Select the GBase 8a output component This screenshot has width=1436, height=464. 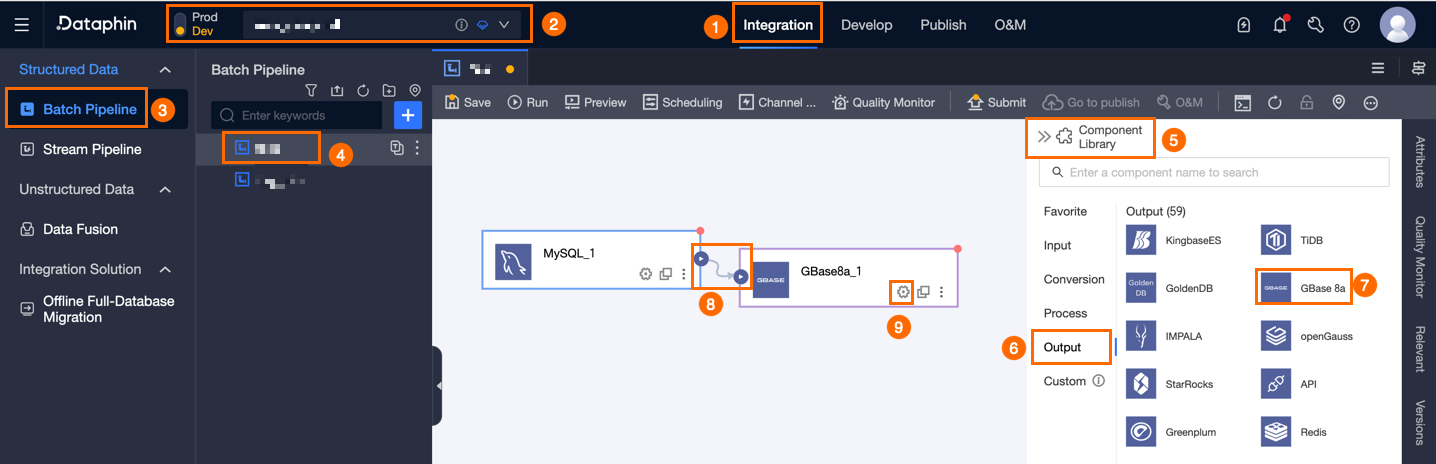coord(1305,287)
